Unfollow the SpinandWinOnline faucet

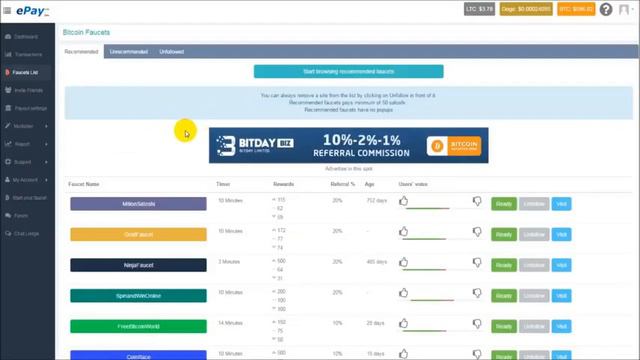coord(534,296)
